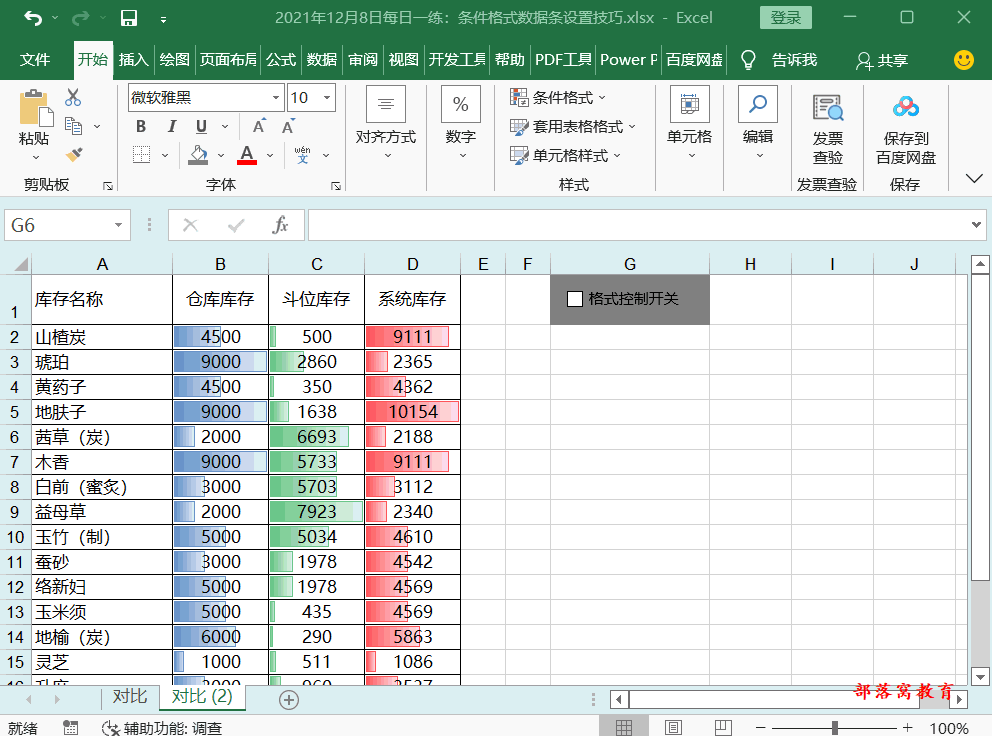
Task: Click the Cut scissors icon
Action: point(73,97)
